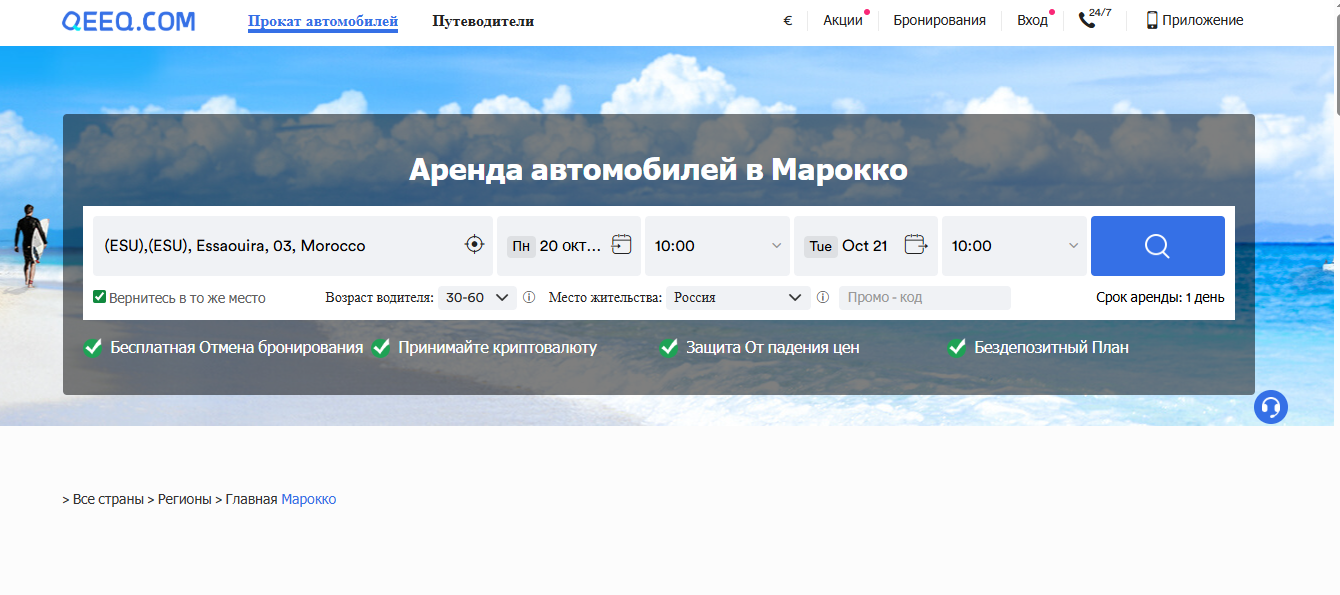
Task: Open the headset live chat button
Action: pos(1271,407)
